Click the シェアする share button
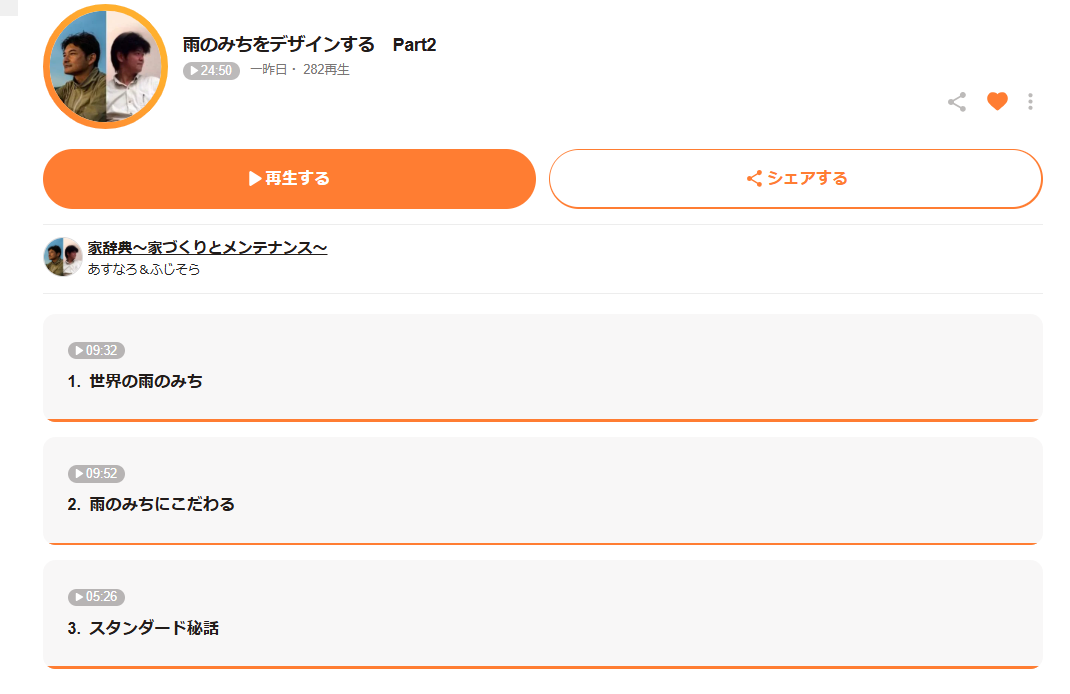Viewport: 1070px width, 694px height. coord(796,179)
